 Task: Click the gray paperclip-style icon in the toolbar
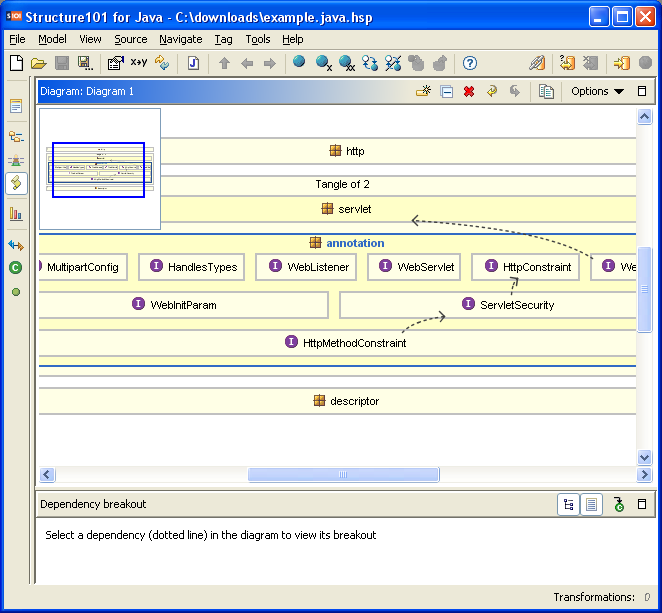pyautogui.click(x=537, y=63)
